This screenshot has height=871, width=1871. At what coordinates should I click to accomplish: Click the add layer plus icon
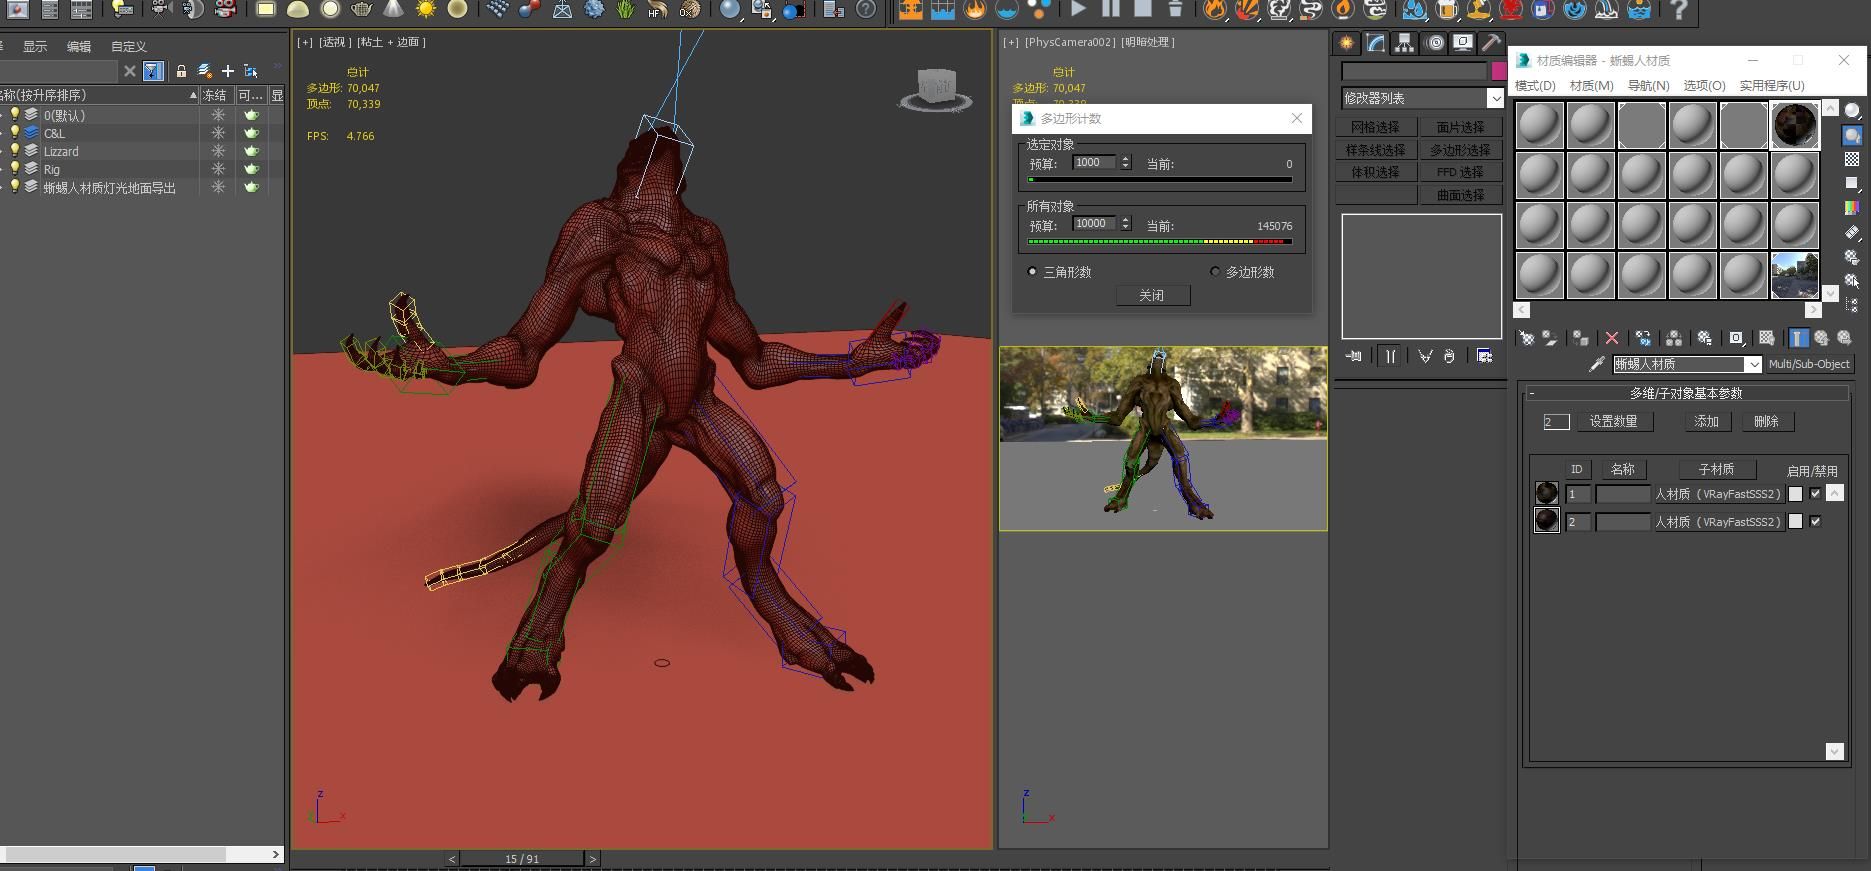[x=228, y=71]
